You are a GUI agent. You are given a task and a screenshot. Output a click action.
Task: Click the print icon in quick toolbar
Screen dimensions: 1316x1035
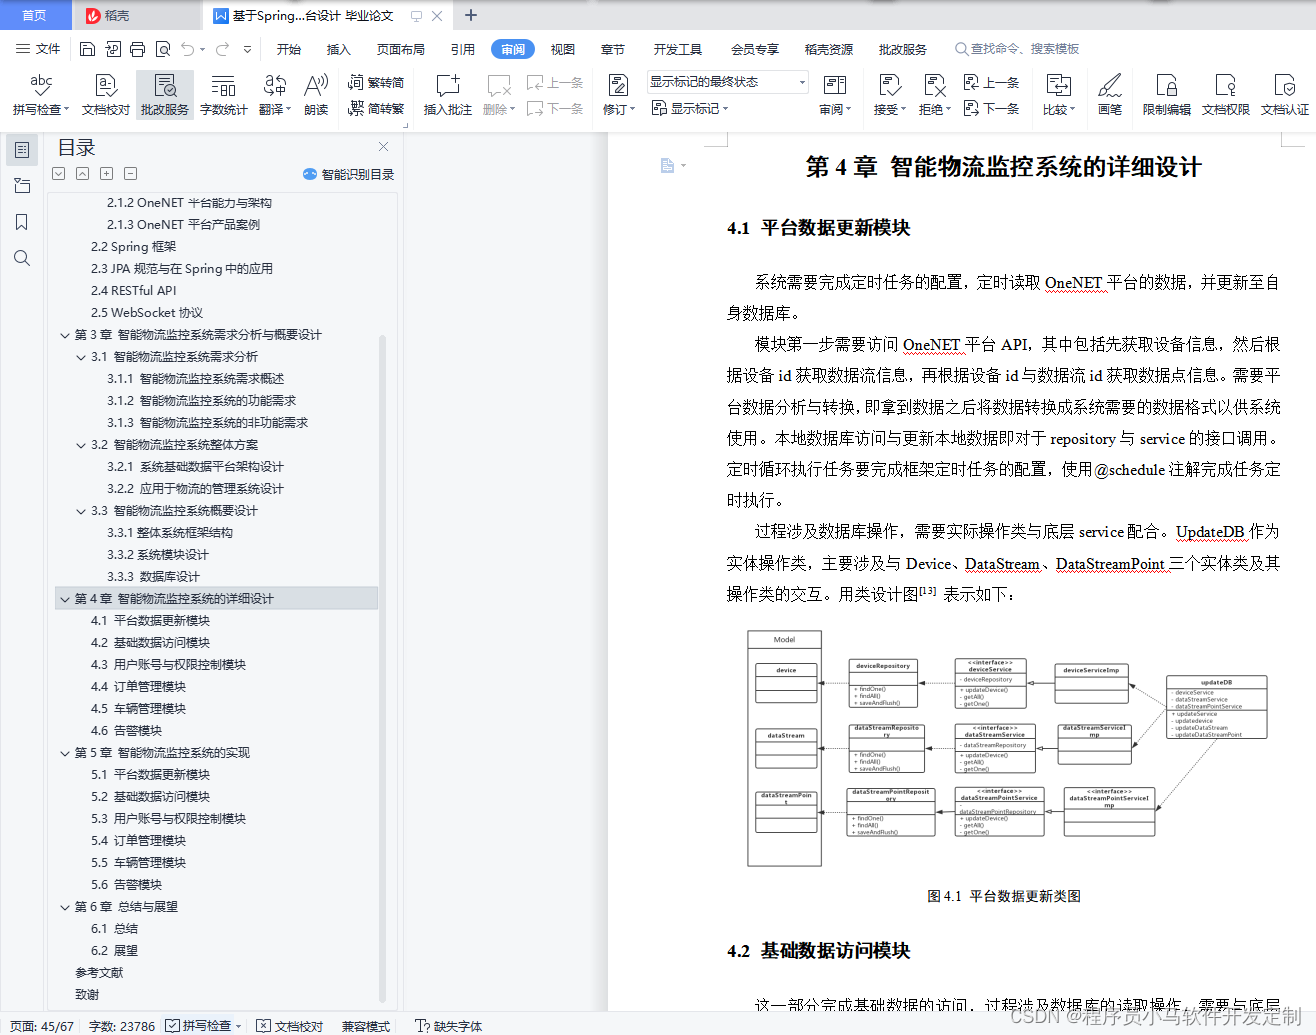pyautogui.click(x=137, y=49)
